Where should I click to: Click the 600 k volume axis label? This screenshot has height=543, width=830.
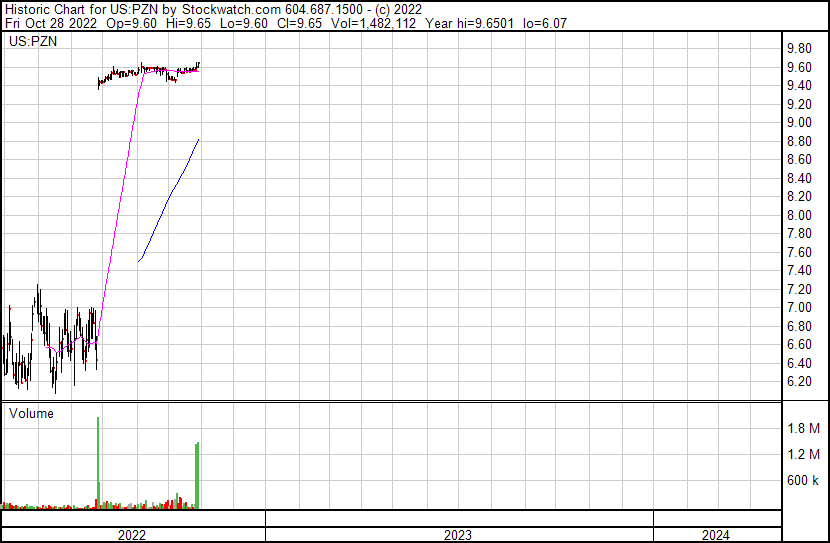pyautogui.click(x=803, y=480)
